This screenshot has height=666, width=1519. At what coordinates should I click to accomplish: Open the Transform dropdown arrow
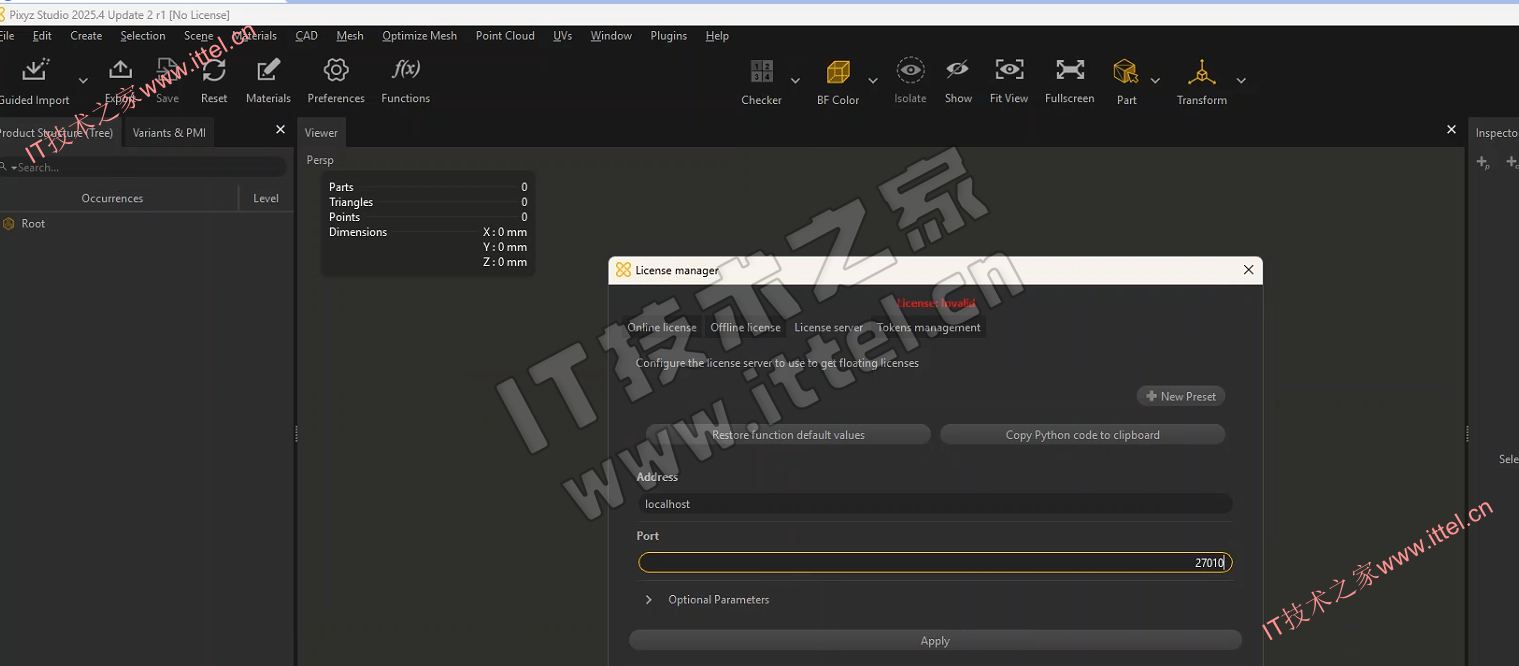pos(1241,81)
